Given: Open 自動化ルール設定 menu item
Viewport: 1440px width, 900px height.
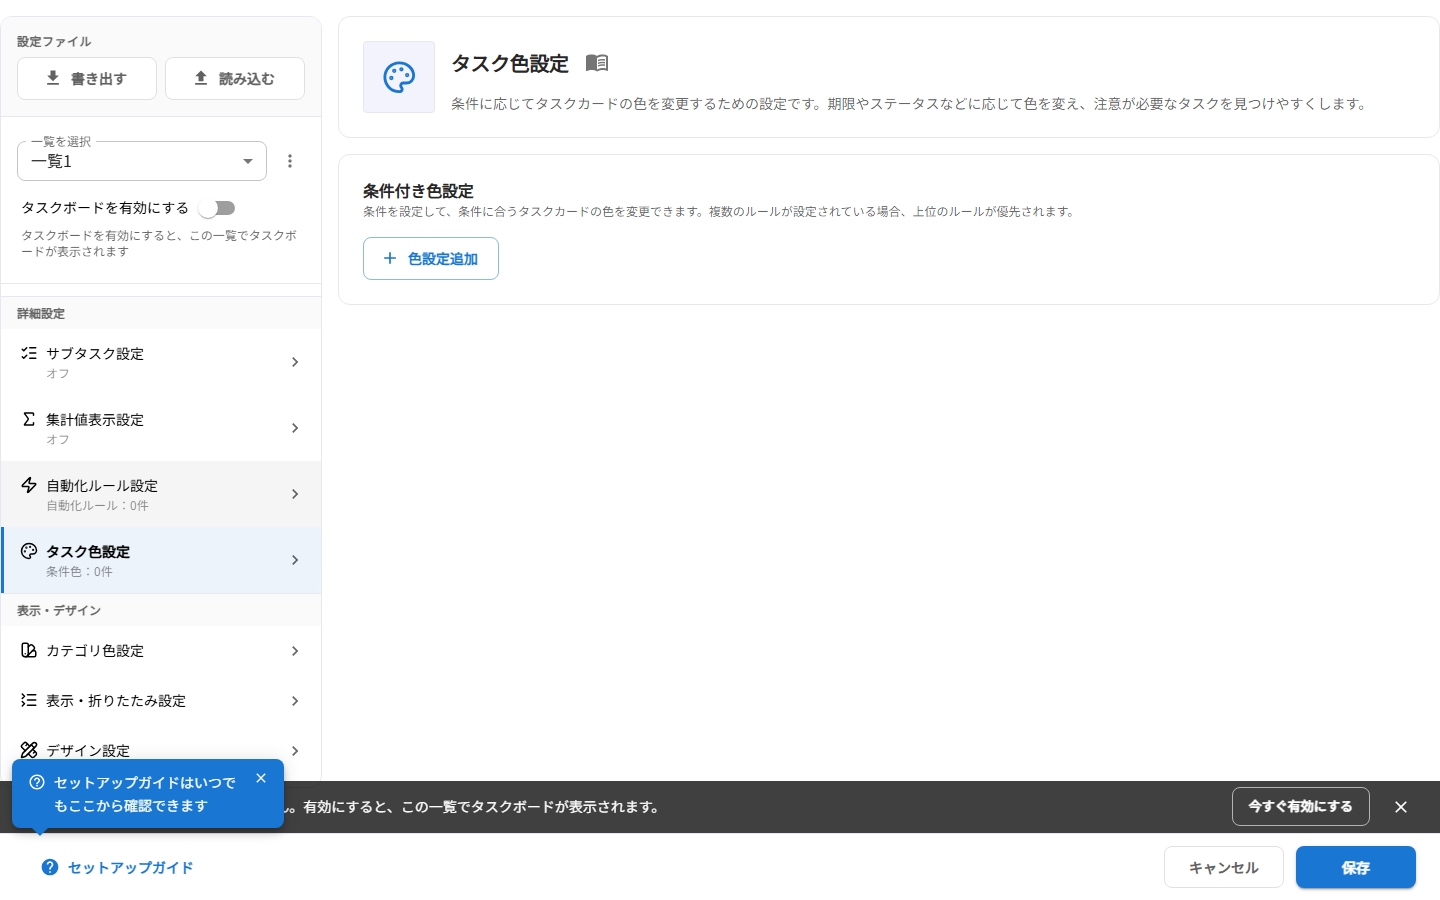Looking at the screenshot, I should (161, 494).
